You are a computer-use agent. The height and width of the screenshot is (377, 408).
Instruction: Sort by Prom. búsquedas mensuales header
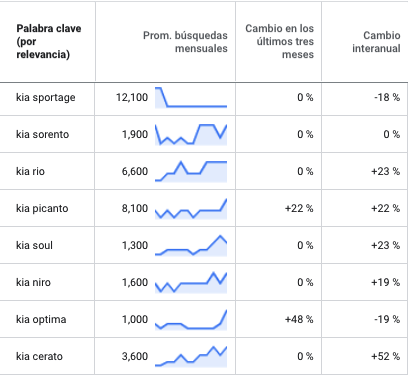coord(185,42)
